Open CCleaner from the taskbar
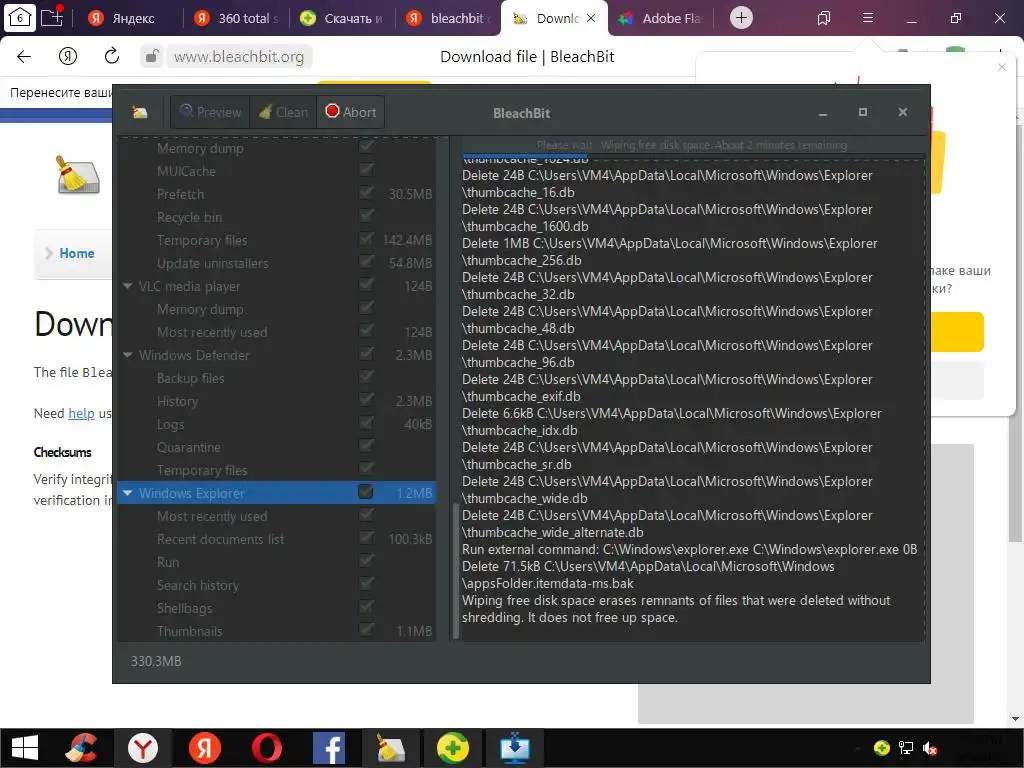 (x=82, y=748)
